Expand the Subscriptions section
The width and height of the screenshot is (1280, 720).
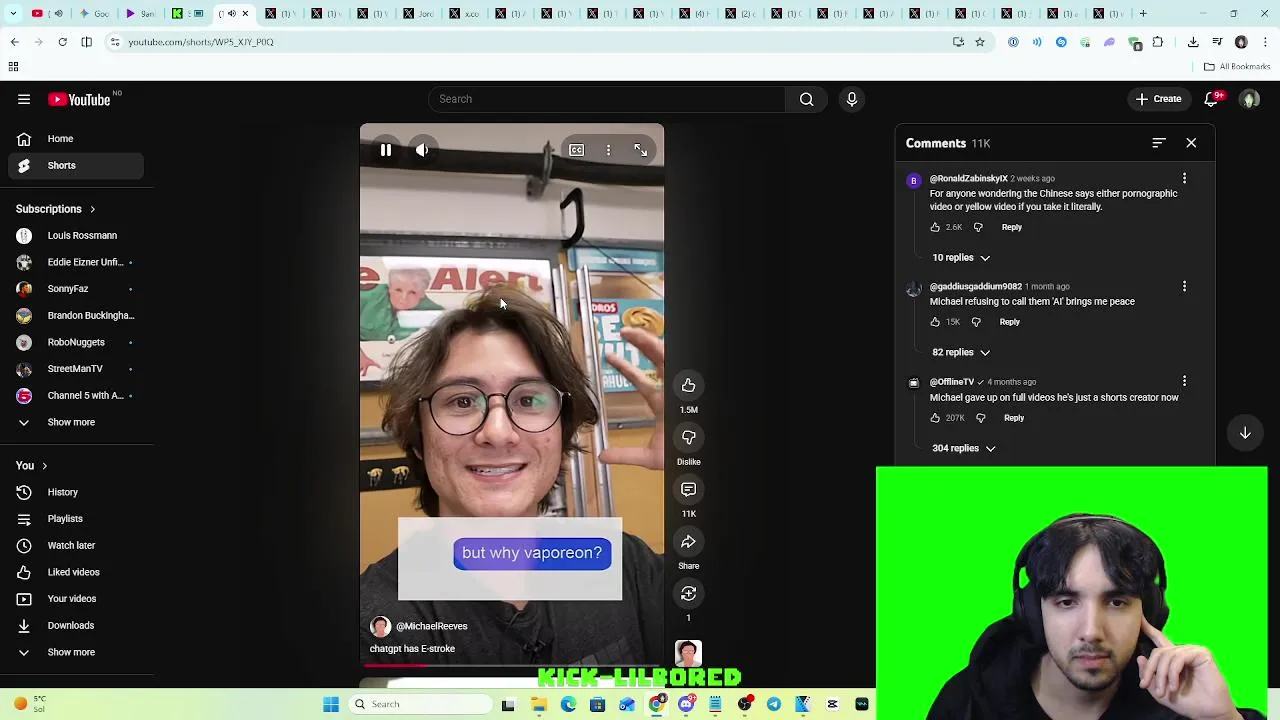[56, 209]
